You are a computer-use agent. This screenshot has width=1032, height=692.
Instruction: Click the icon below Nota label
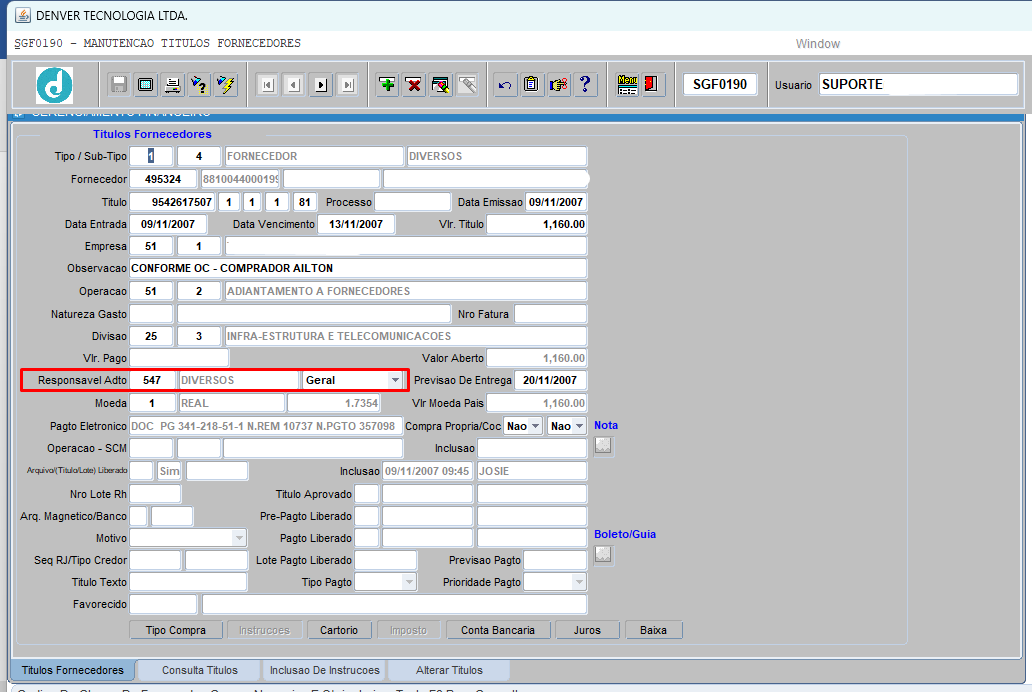[x=603, y=446]
